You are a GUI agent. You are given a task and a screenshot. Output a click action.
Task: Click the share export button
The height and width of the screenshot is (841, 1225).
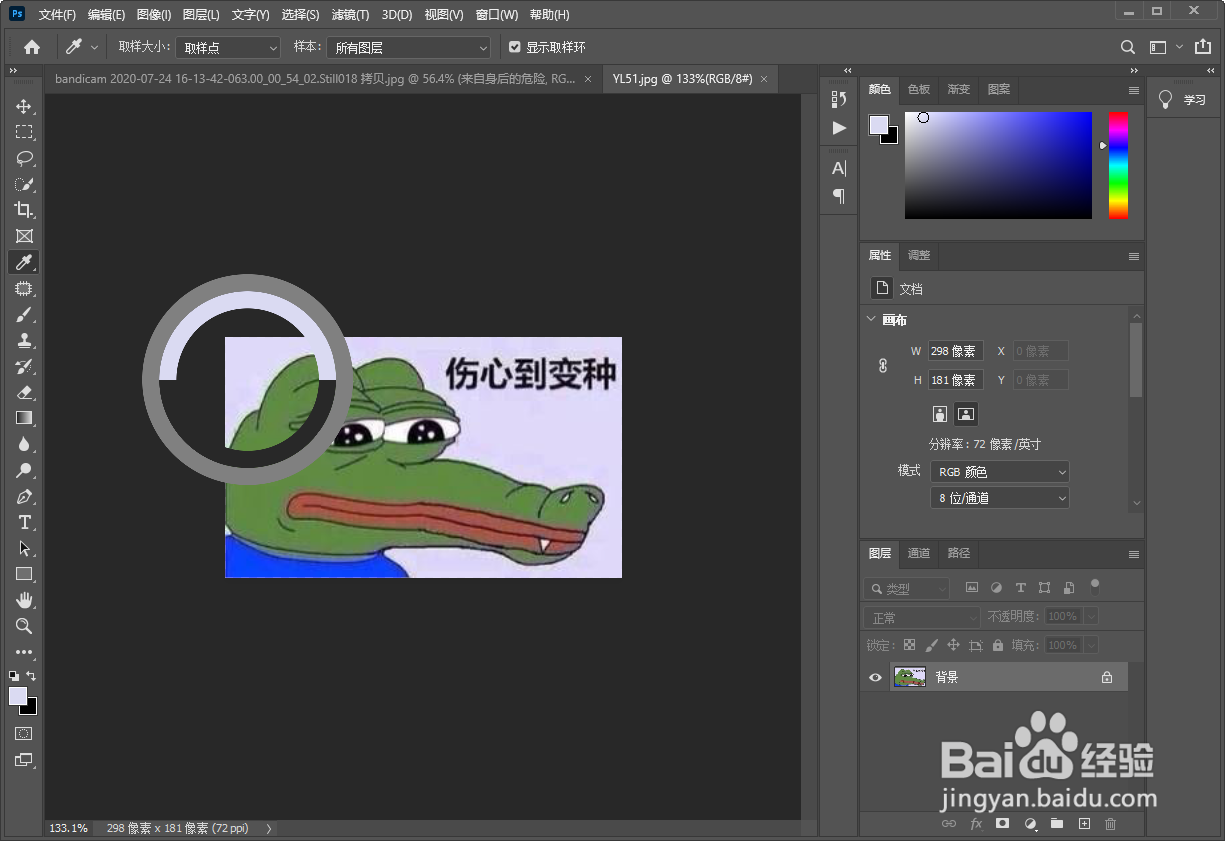[1203, 47]
